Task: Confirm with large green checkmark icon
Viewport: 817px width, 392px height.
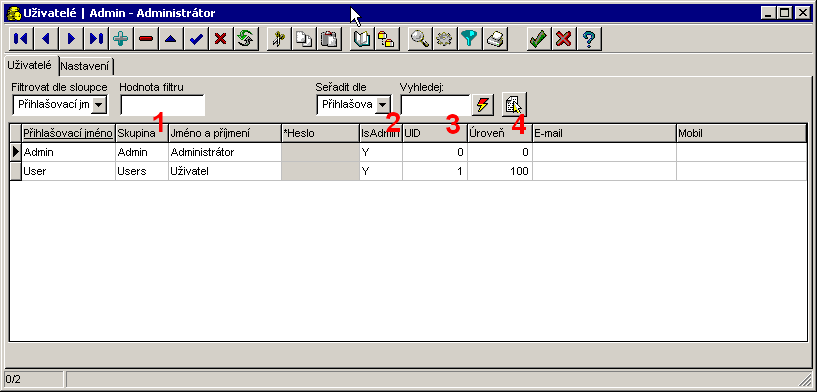Action: tap(539, 39)
